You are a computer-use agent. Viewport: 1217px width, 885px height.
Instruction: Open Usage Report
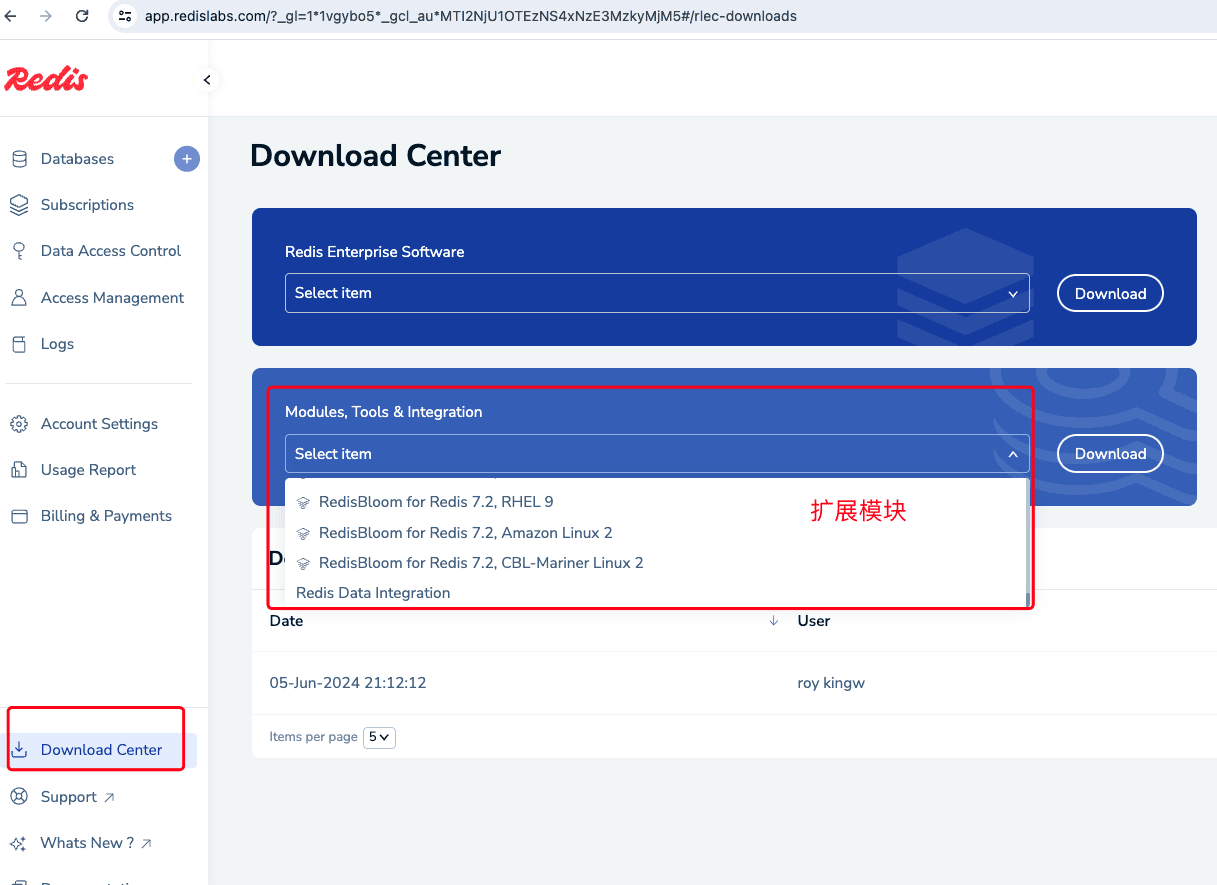pos(88,470)
